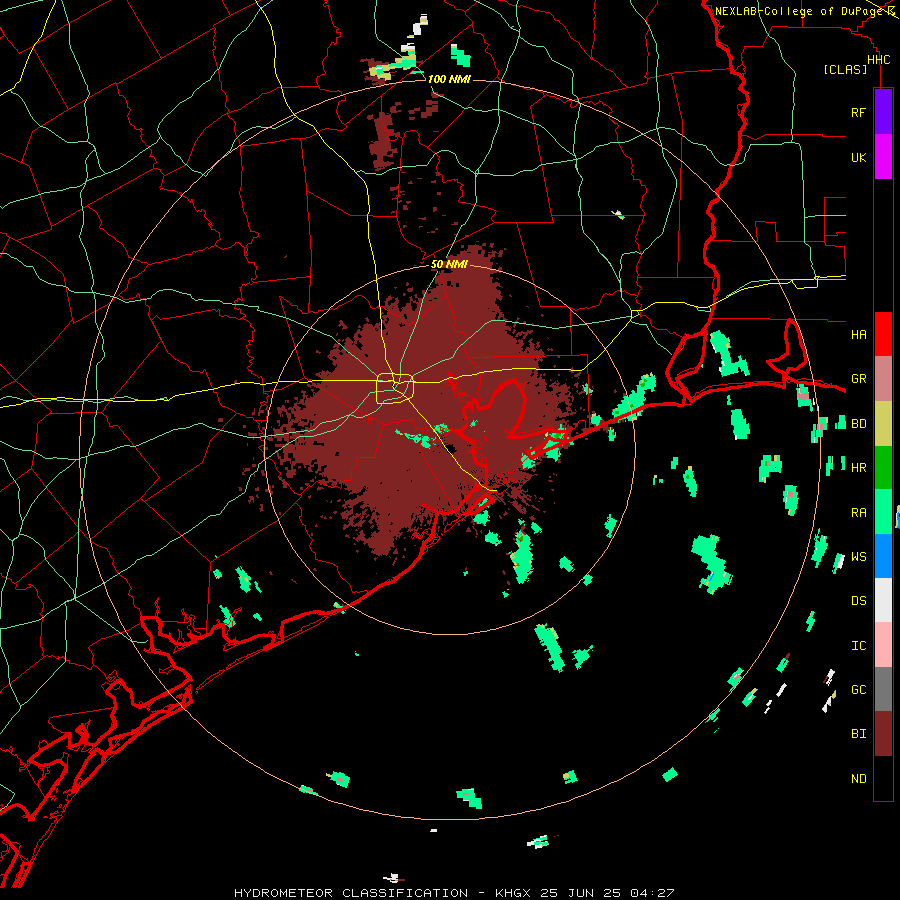Select the light pink IC legend swatch
The width and height of the screenshot is (900, 900).
[883, 645]
